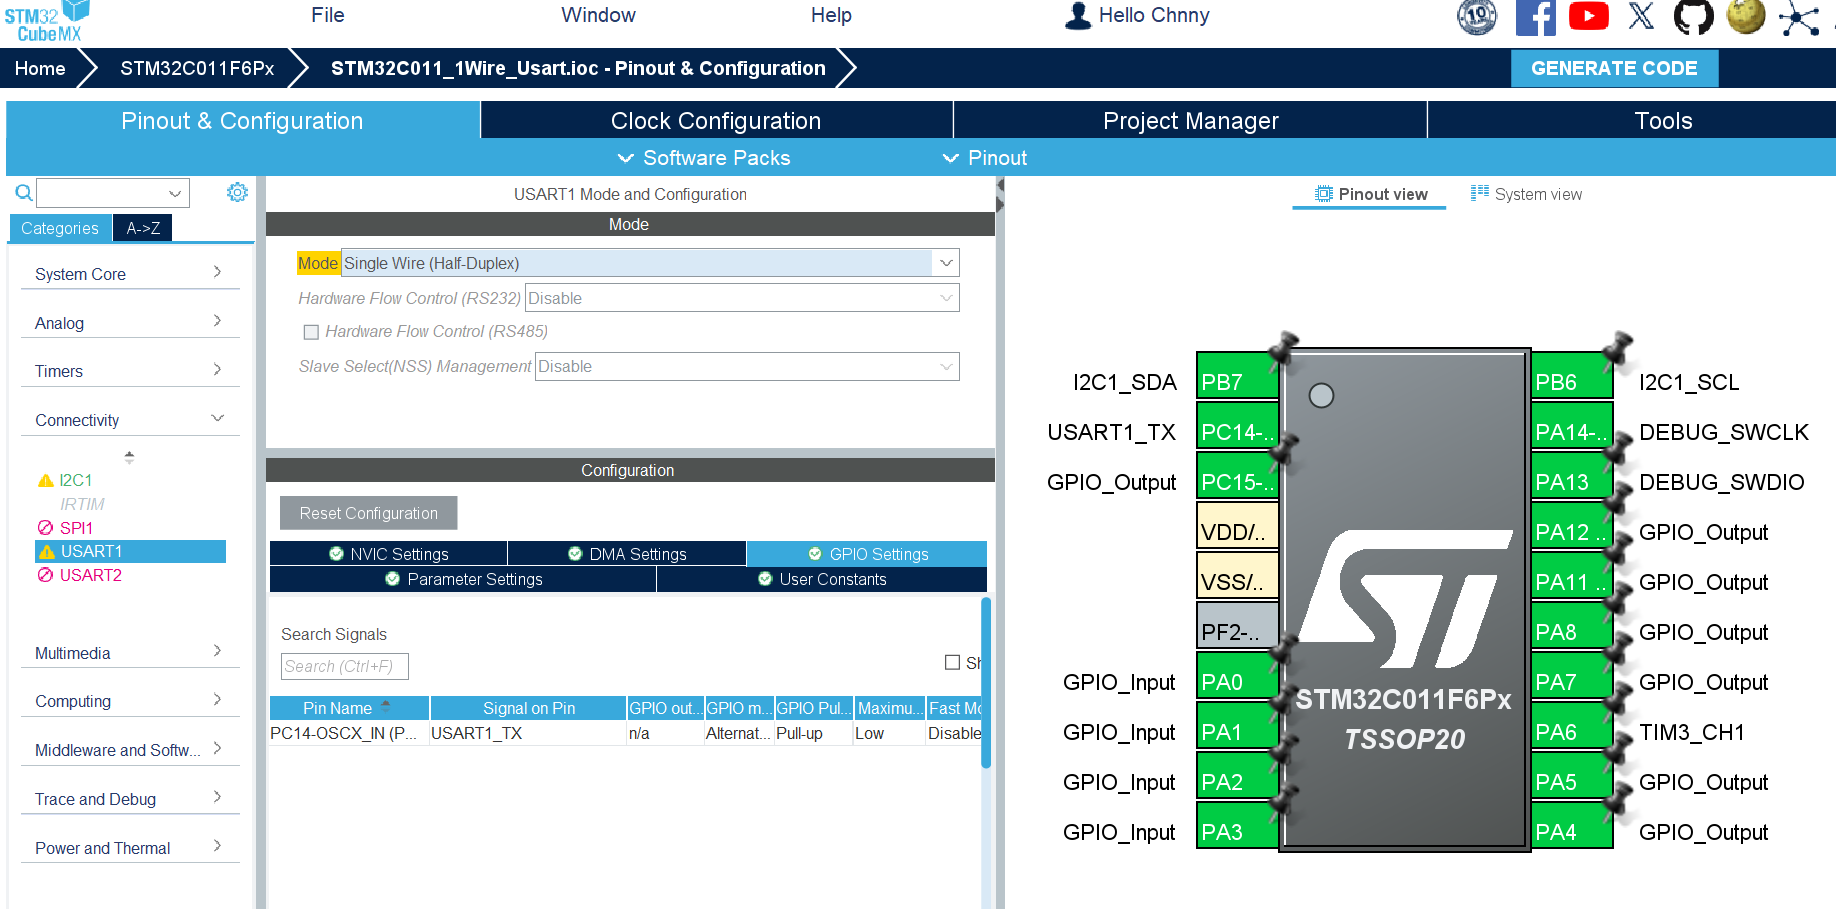Click the PA0 pin on the chip
The height and width of the screenshot is (909, 1836).
[x=1237, y=676]
